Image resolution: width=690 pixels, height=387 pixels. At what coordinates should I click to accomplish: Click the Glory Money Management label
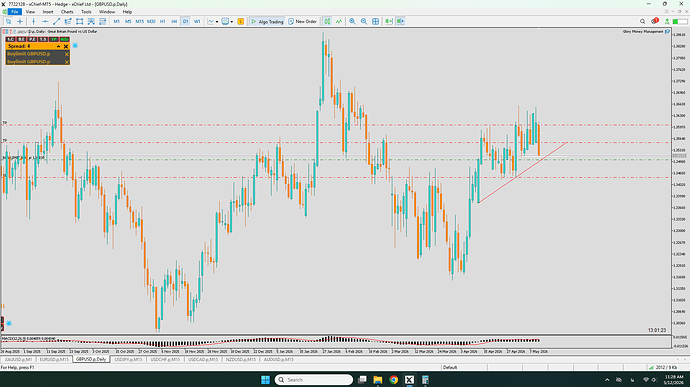pyautogui.click(x=644, y=32)
